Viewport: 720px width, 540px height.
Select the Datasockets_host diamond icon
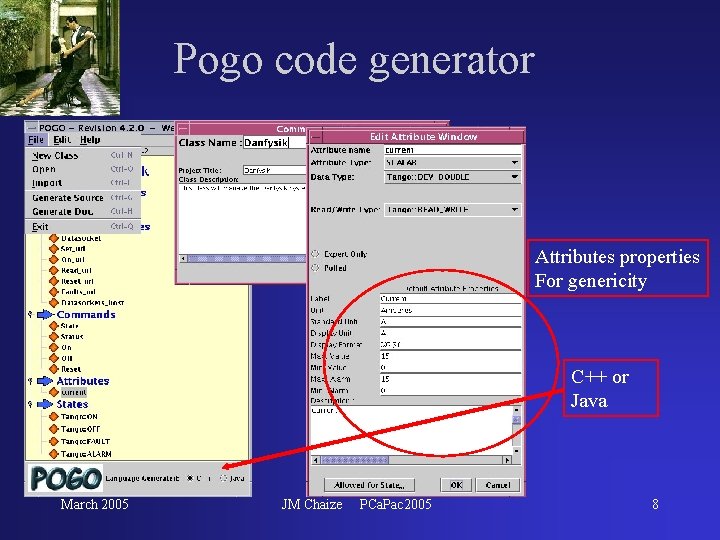(x=54, y=303)
